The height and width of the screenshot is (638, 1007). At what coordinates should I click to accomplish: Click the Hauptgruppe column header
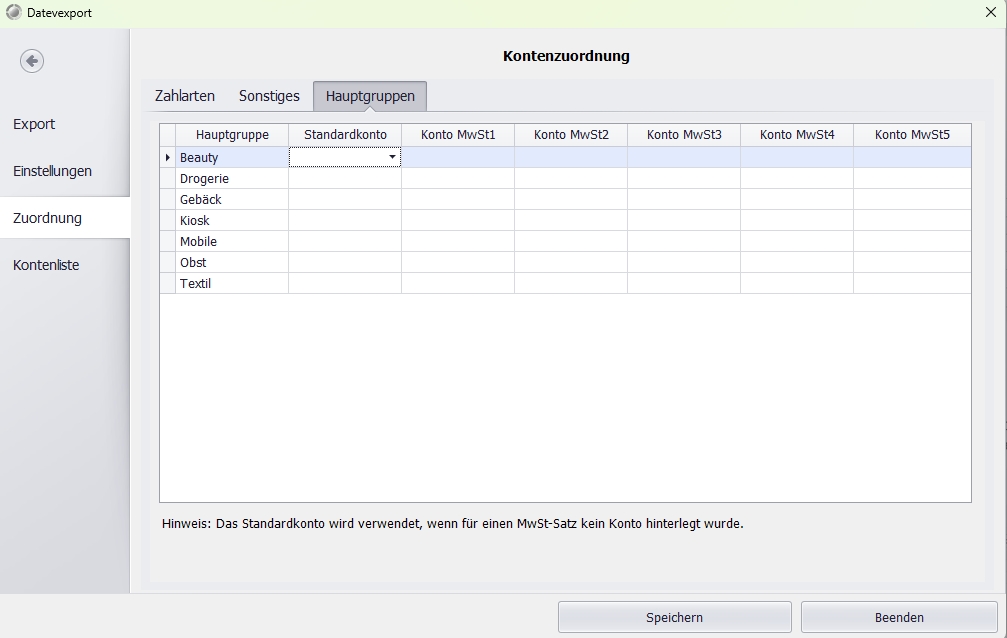click(232, 135)
